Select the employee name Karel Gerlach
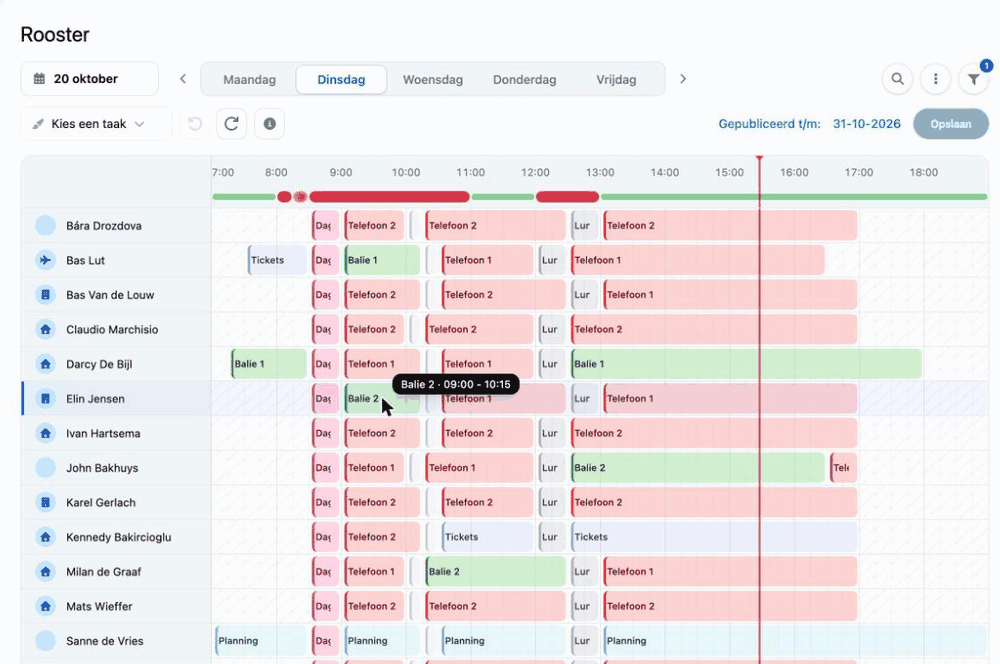Viewport: 1000px width, 664px height. pos(101,503)
